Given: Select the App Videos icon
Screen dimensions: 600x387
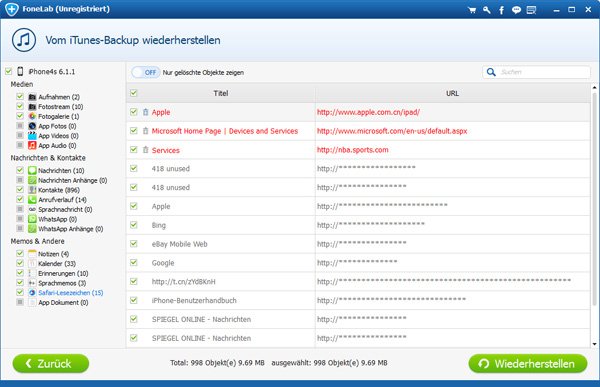Looking at the screenshot, I should point(32,136).
